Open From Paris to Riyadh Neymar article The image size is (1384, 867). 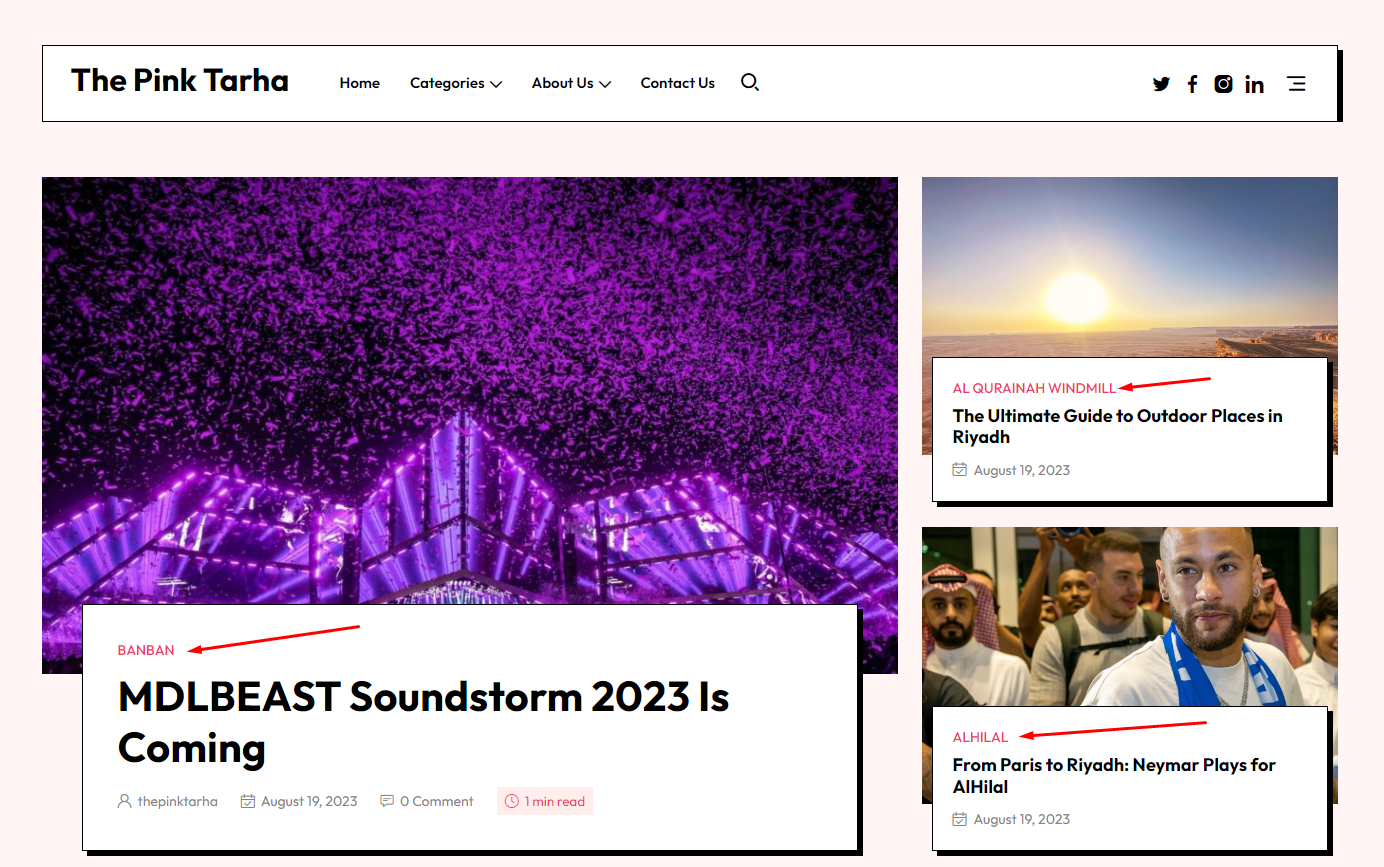pyautogui.click(x=1114, y=776)
